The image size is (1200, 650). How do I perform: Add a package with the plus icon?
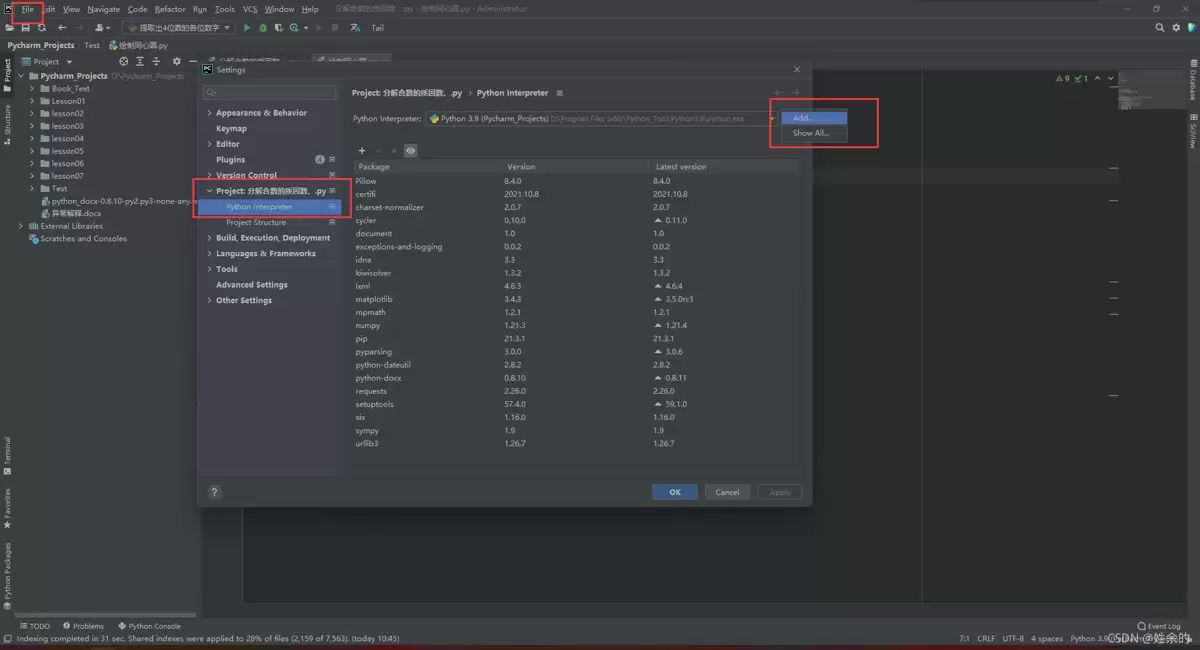click(x=362, y=151)
